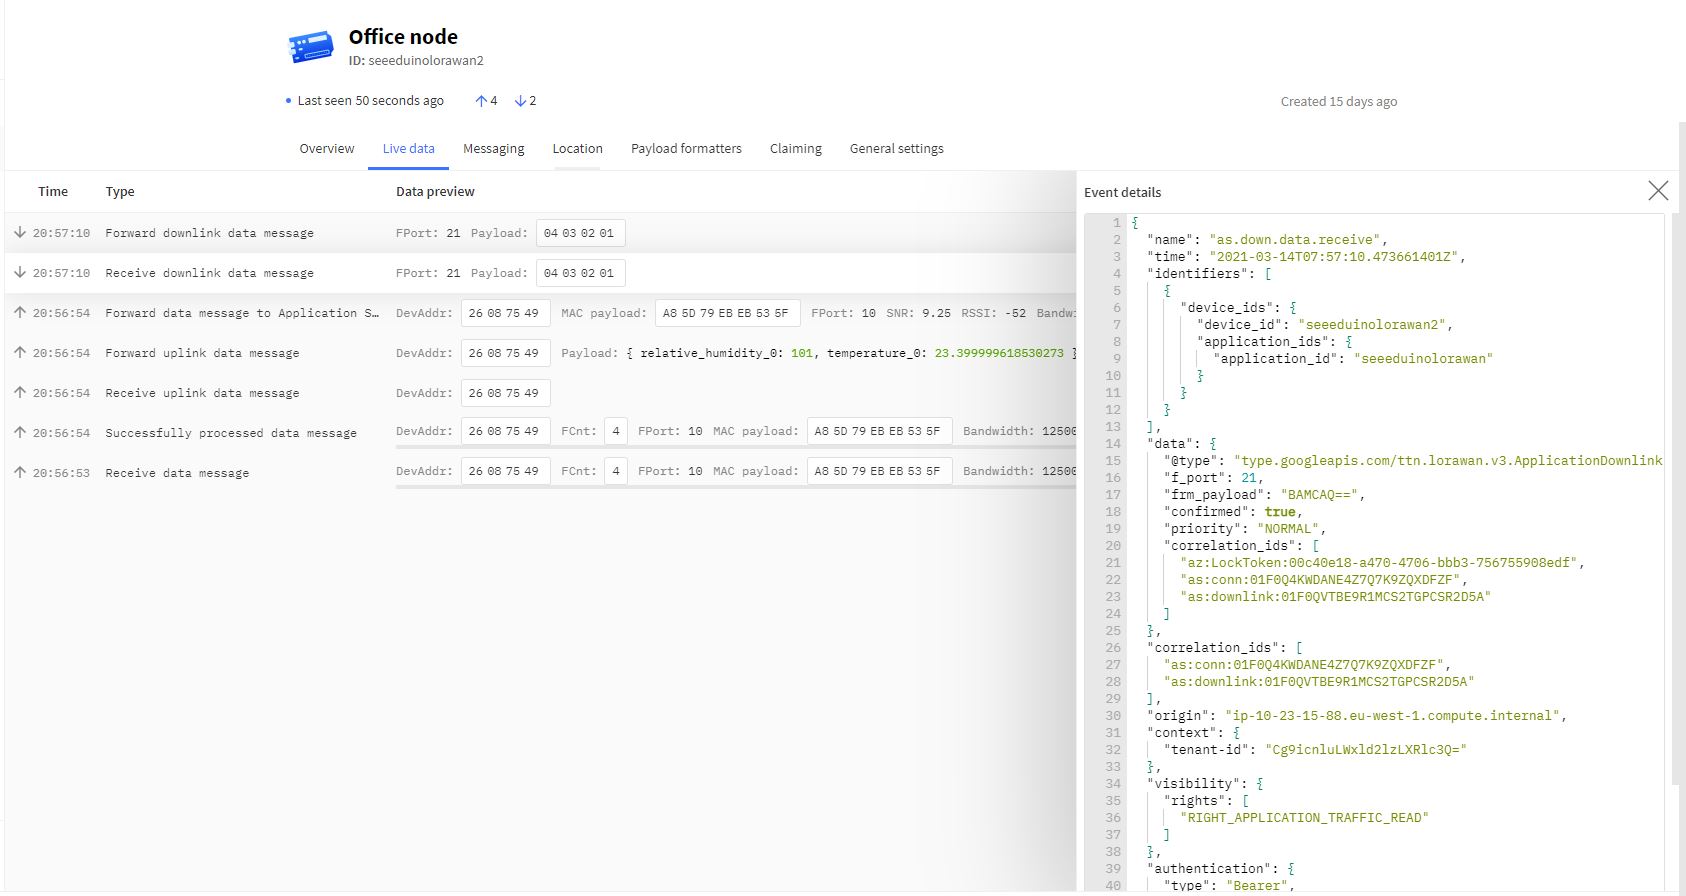Viewport: 1686px width, 896px height.
Task: Click down arrow of Forward downlink data message
Action: pyautogui.click(x=19, y=232)
